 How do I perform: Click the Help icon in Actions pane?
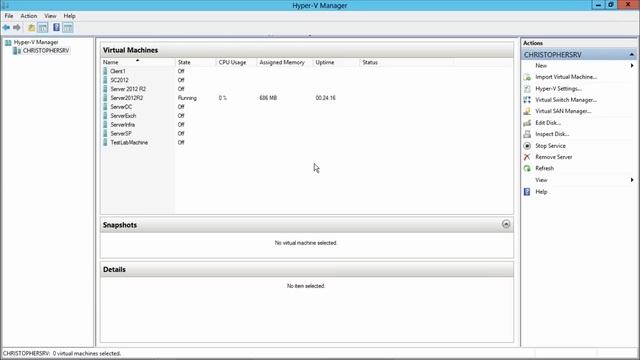[x=527, y=192]
